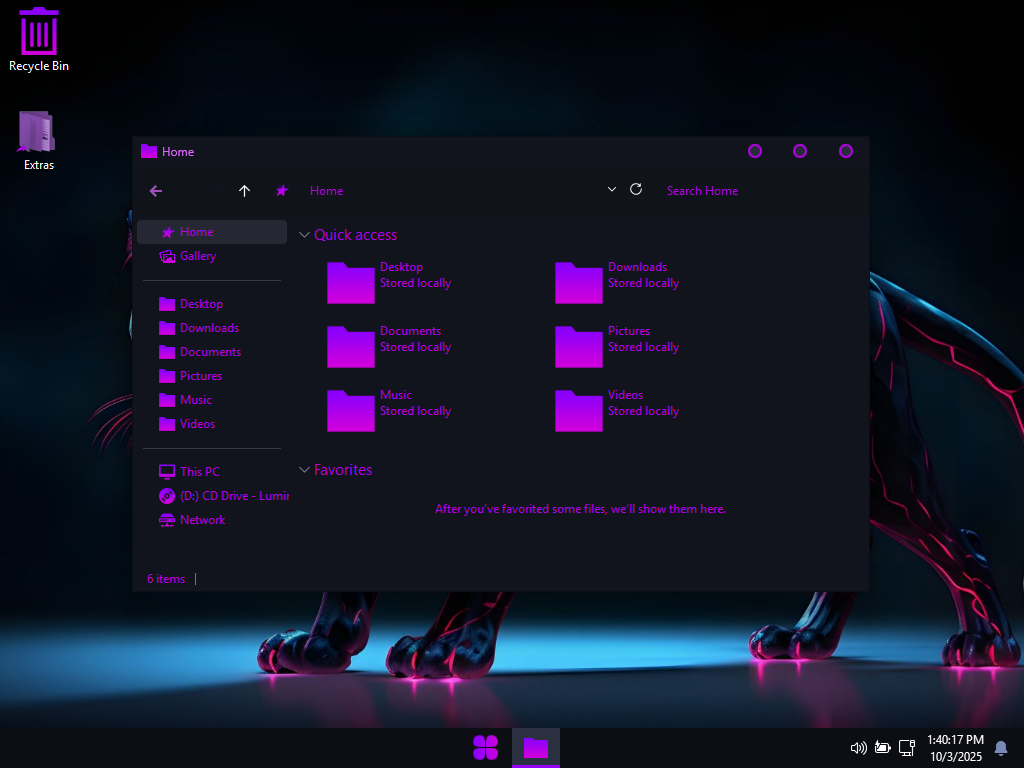This screenshot has width=1024, height=768.
Task: Minimize the Home window
Action: click(x=755, y=152)
